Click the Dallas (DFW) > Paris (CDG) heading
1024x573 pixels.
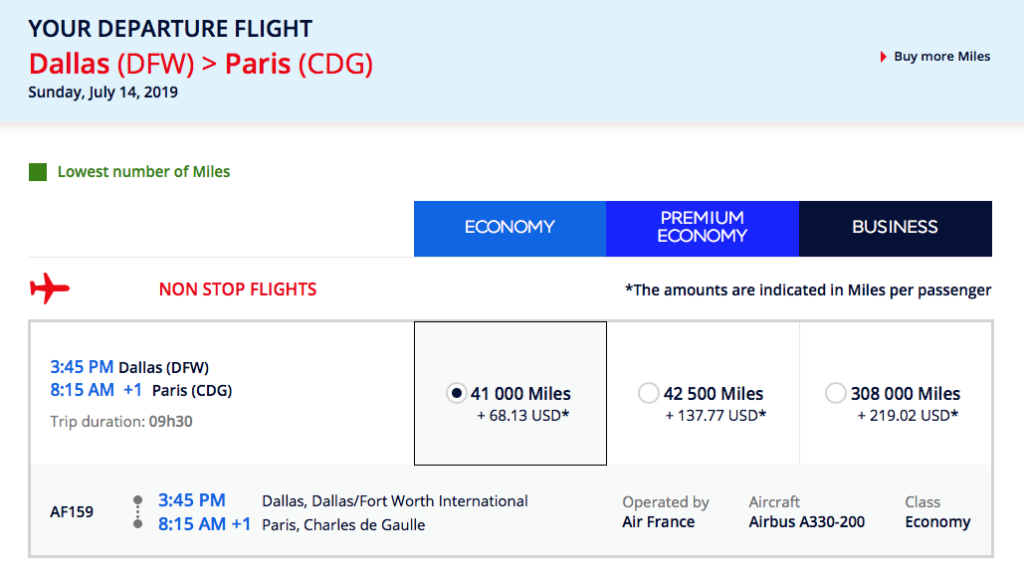tap(200, 64)
